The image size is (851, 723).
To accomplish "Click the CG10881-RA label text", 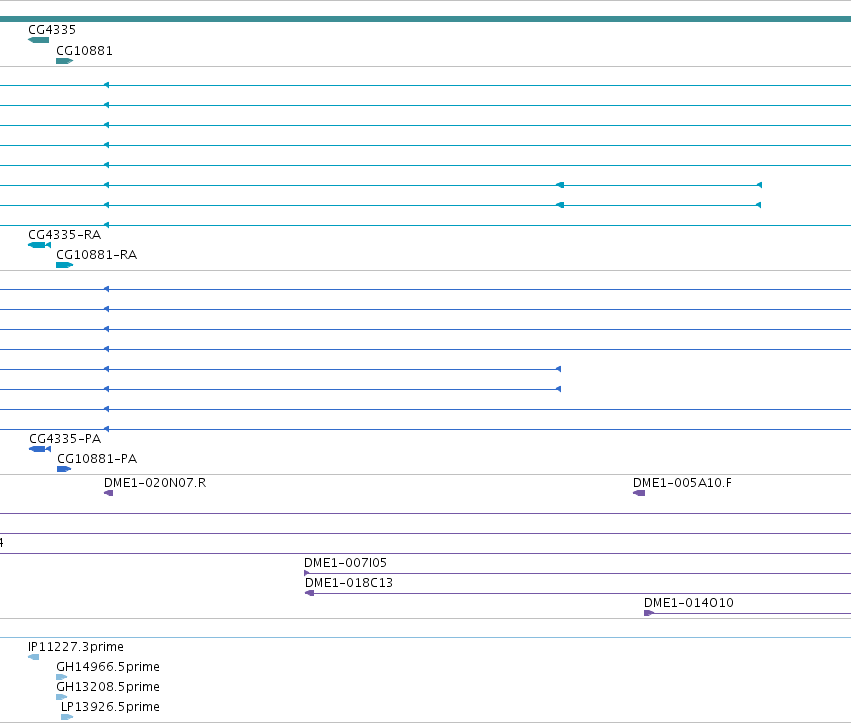I will tap(97, 255).
